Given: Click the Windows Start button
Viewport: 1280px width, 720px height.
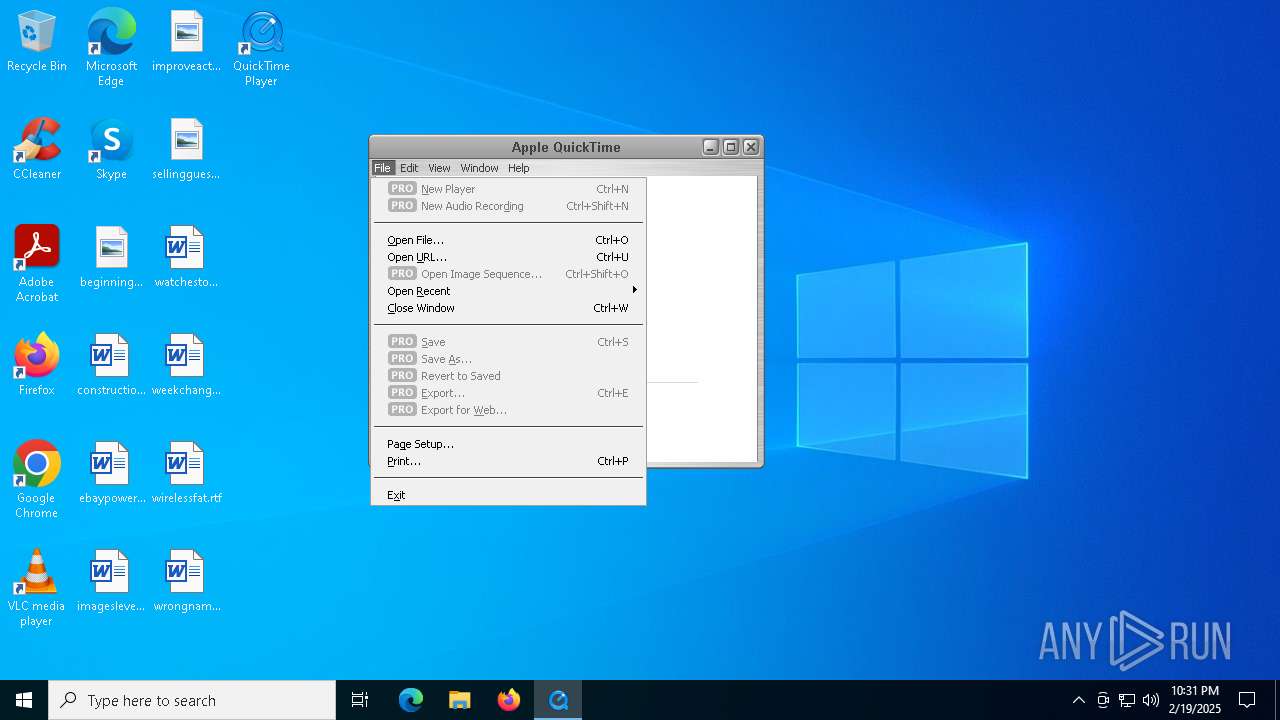Looking at the screenshot, I should (x=24, y=700).
